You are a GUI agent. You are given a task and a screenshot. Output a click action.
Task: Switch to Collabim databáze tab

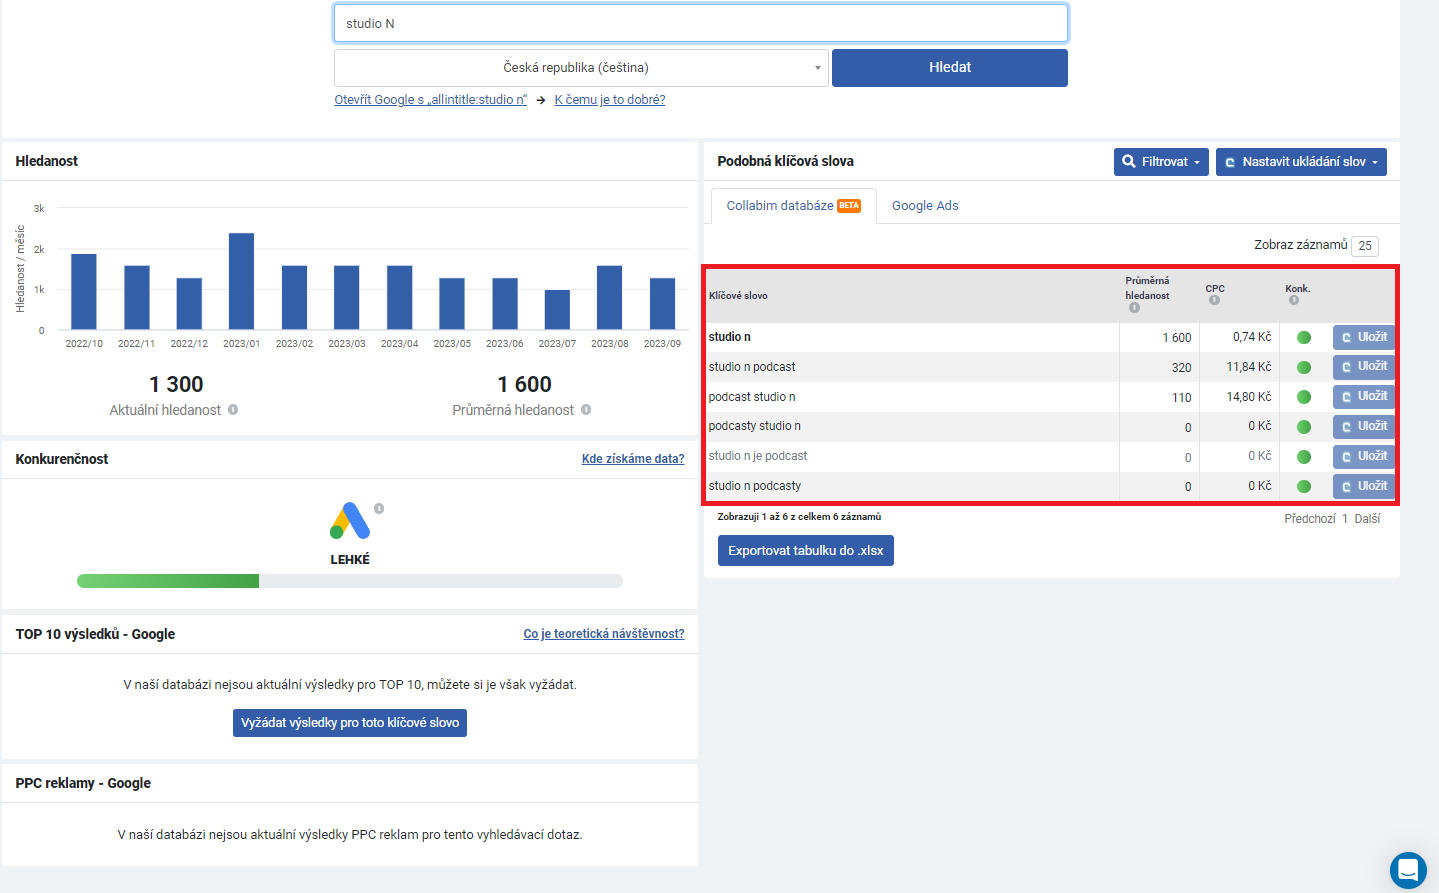coord(793,206)
